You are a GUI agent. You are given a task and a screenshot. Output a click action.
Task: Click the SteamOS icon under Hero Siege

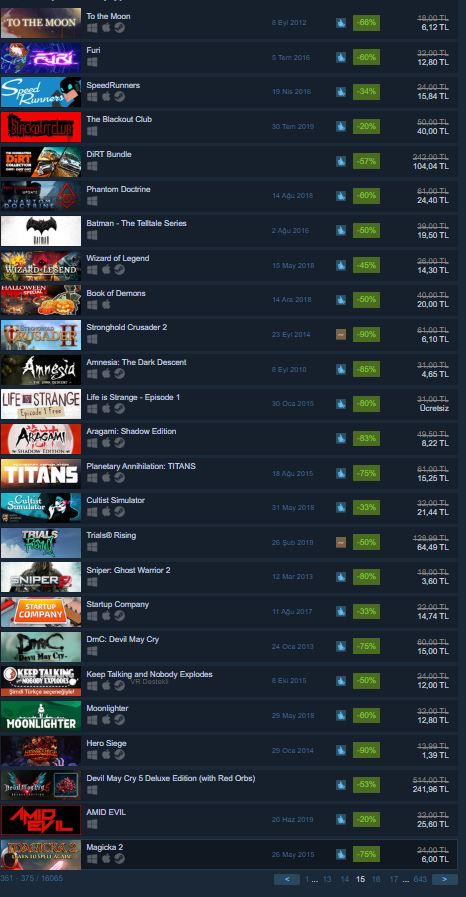[x=119, y=755]
